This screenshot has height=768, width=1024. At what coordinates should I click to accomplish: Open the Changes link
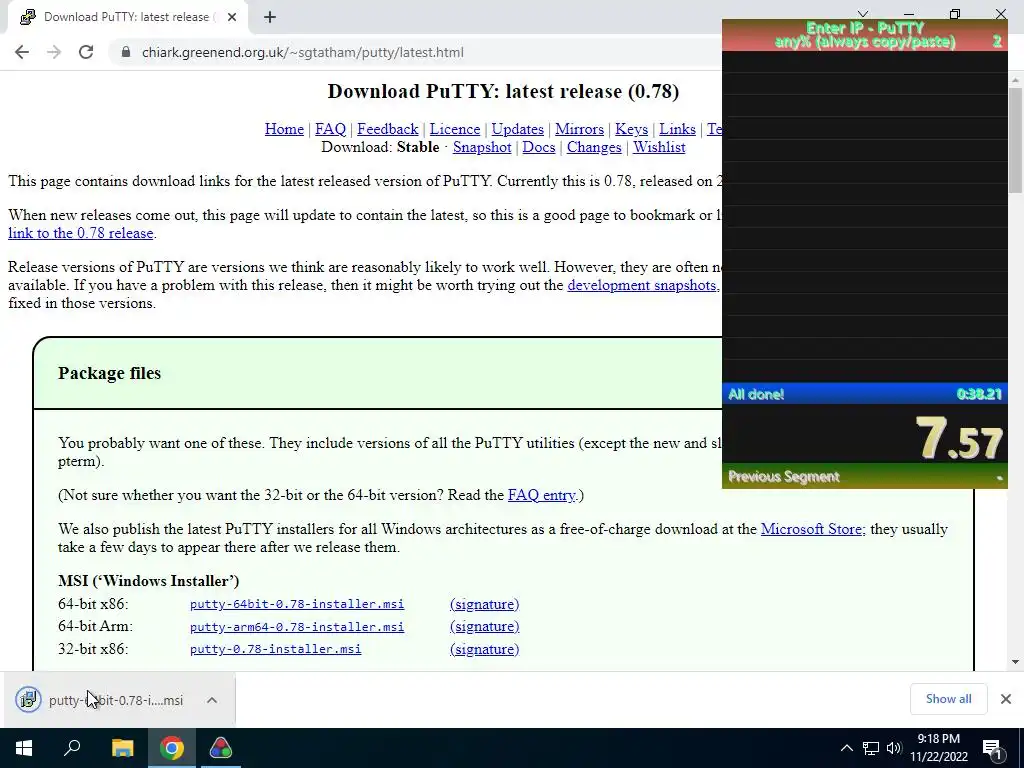[594, 147]
